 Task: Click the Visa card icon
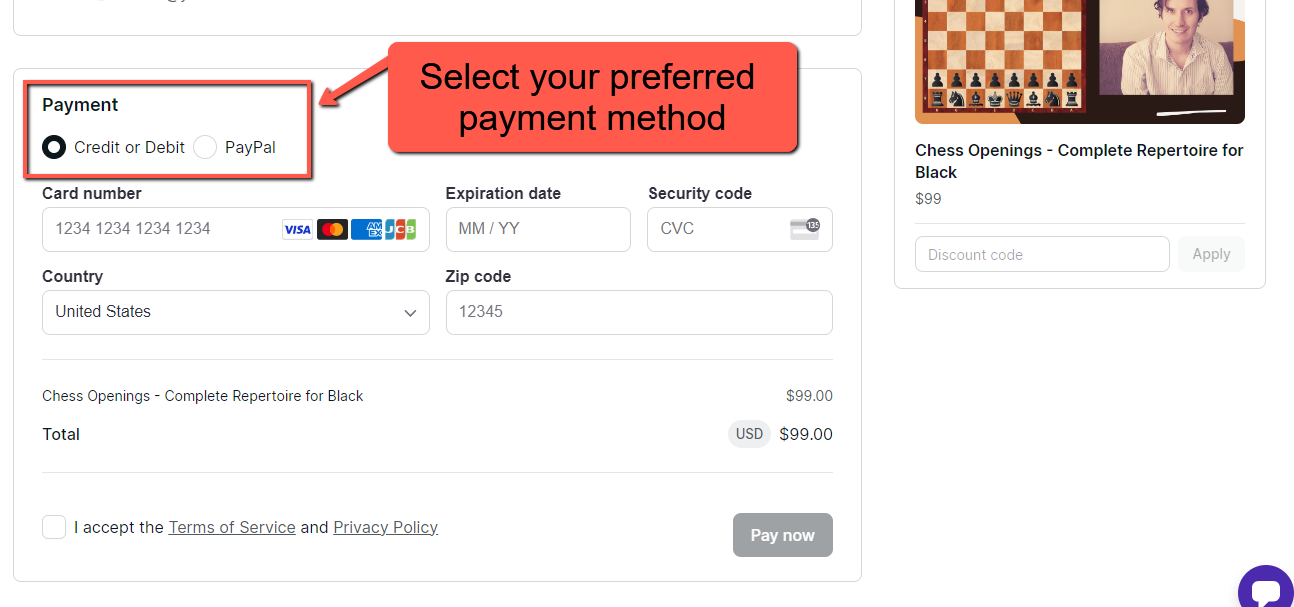point(297,230)
